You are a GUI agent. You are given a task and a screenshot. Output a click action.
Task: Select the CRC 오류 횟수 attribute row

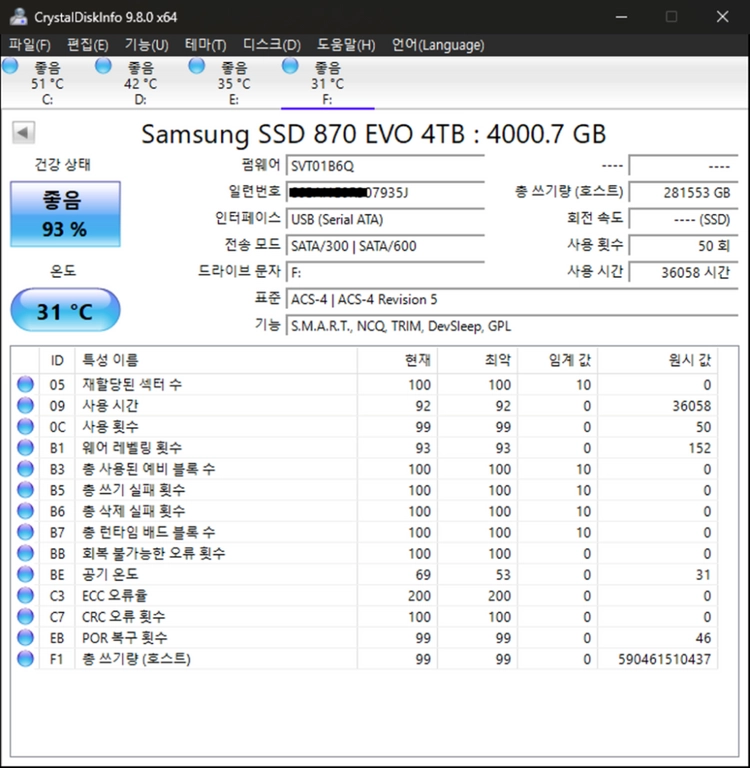coord(364,616)
